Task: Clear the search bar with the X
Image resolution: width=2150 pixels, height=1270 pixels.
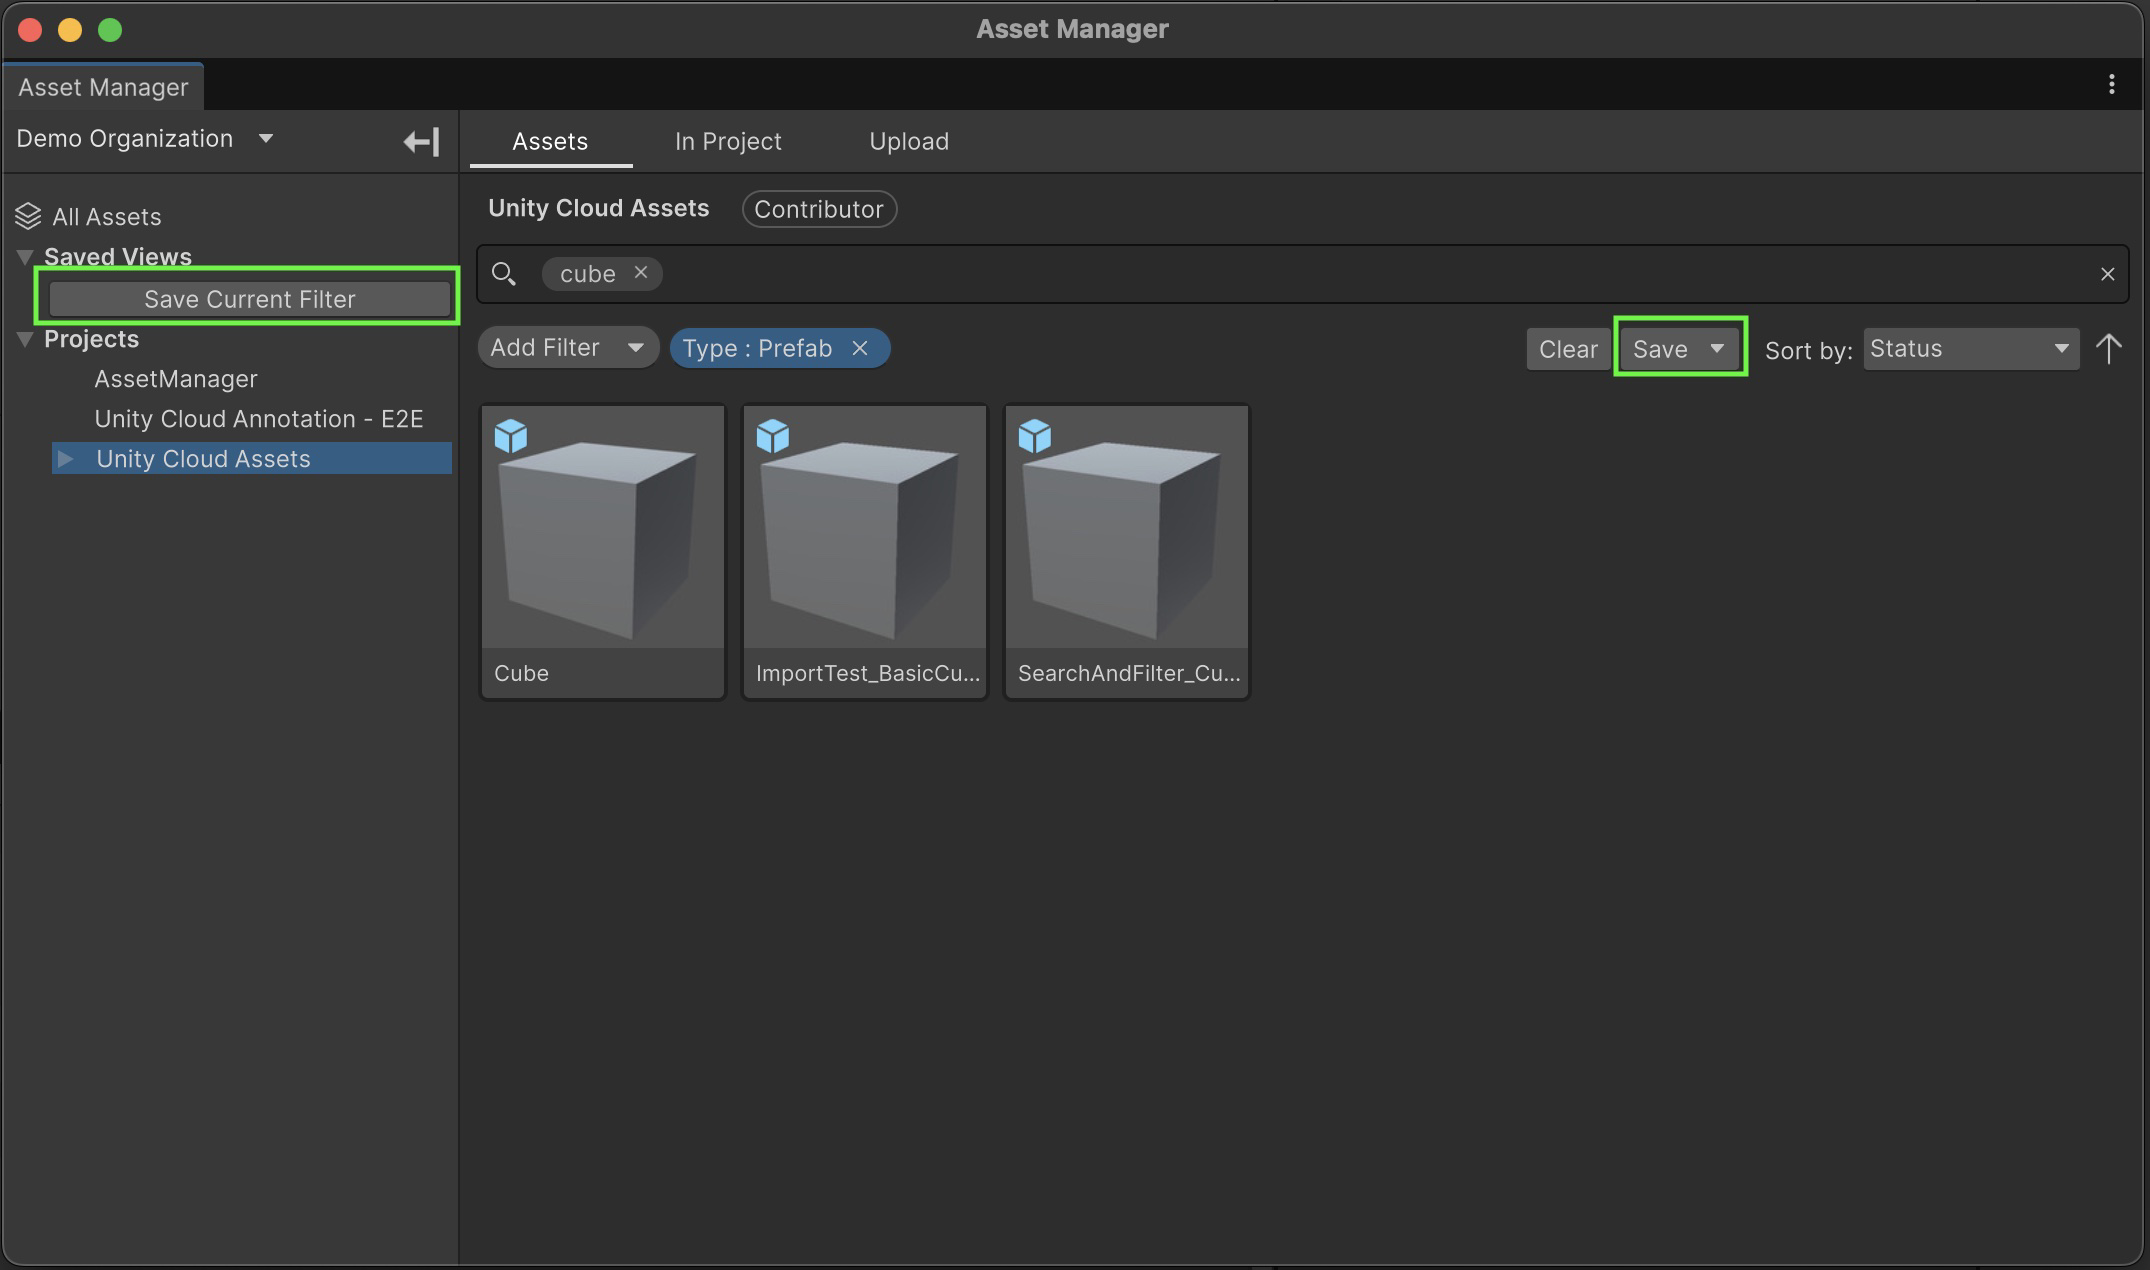Action: [x=2107, y=274]
